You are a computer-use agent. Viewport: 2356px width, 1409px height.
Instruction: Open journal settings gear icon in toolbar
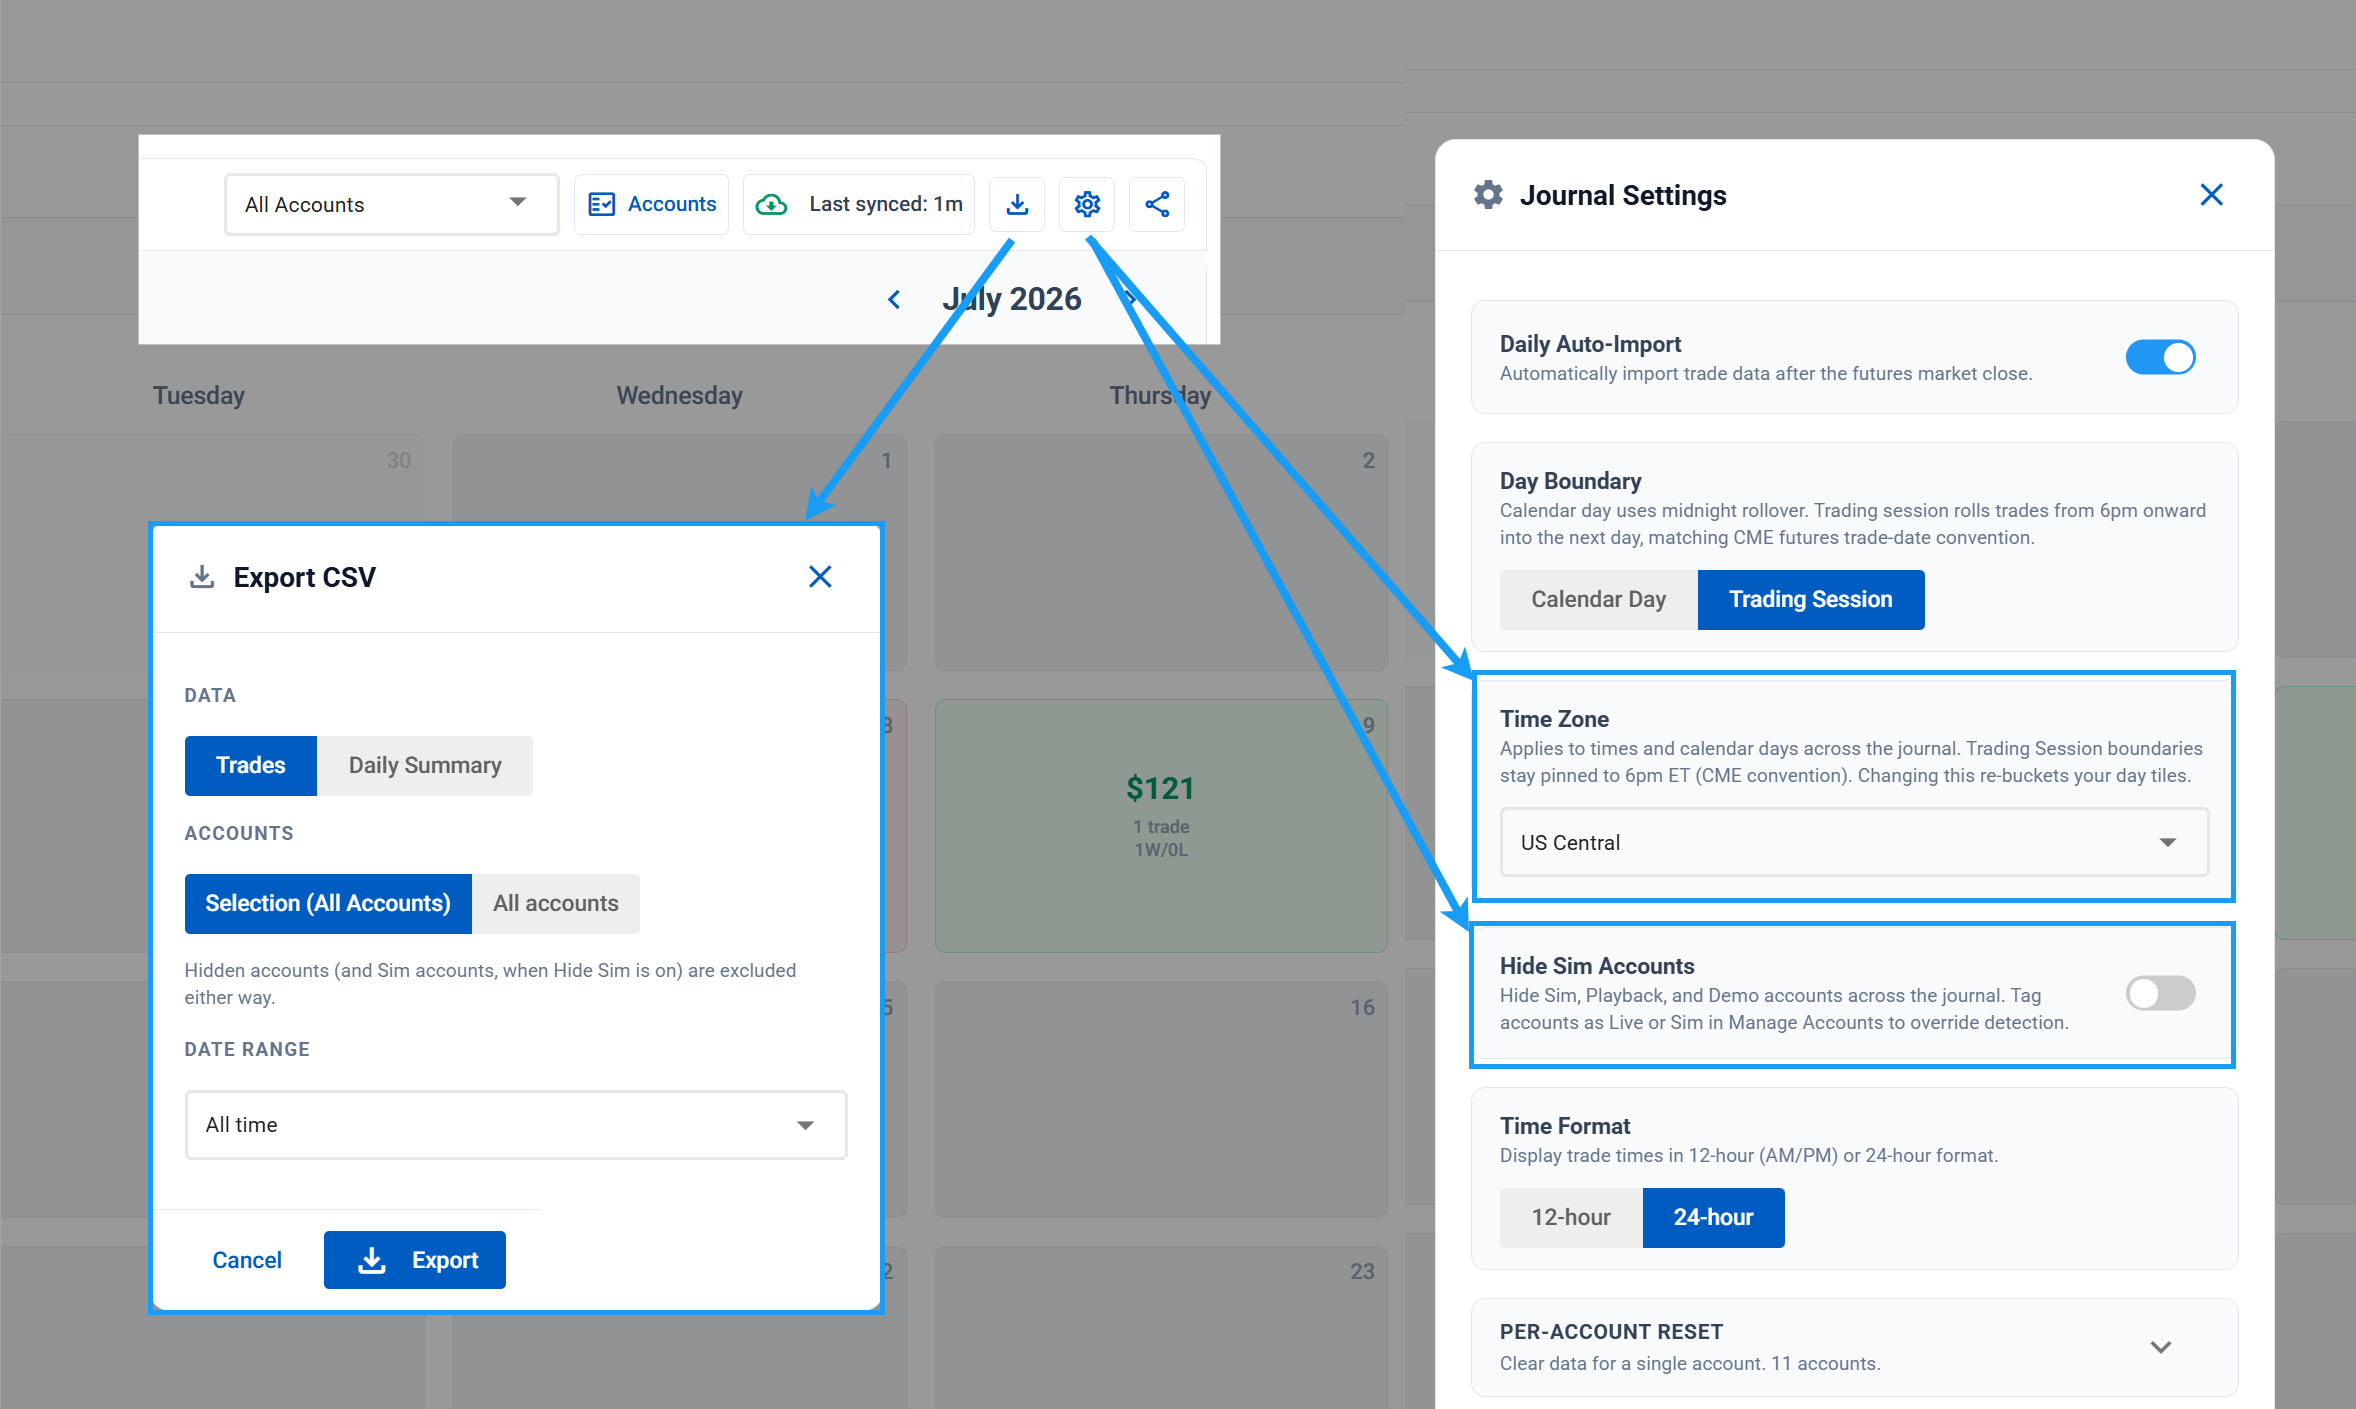[x=1087, y=205]
